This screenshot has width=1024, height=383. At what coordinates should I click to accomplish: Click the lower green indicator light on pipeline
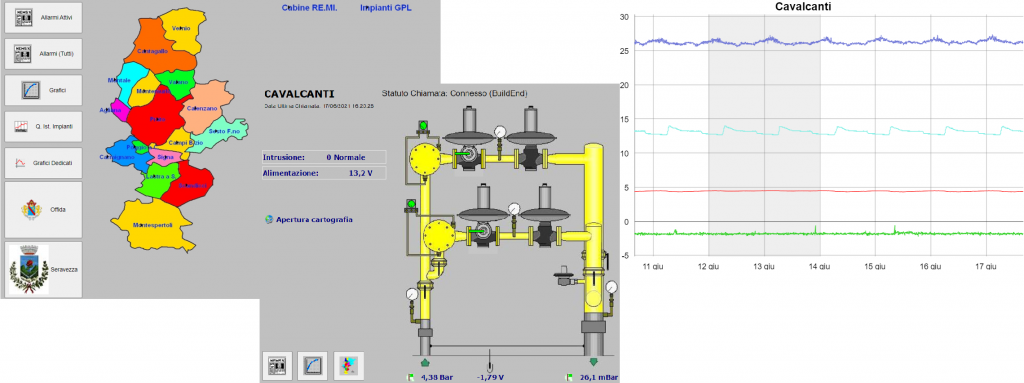[x=411, y=205]
